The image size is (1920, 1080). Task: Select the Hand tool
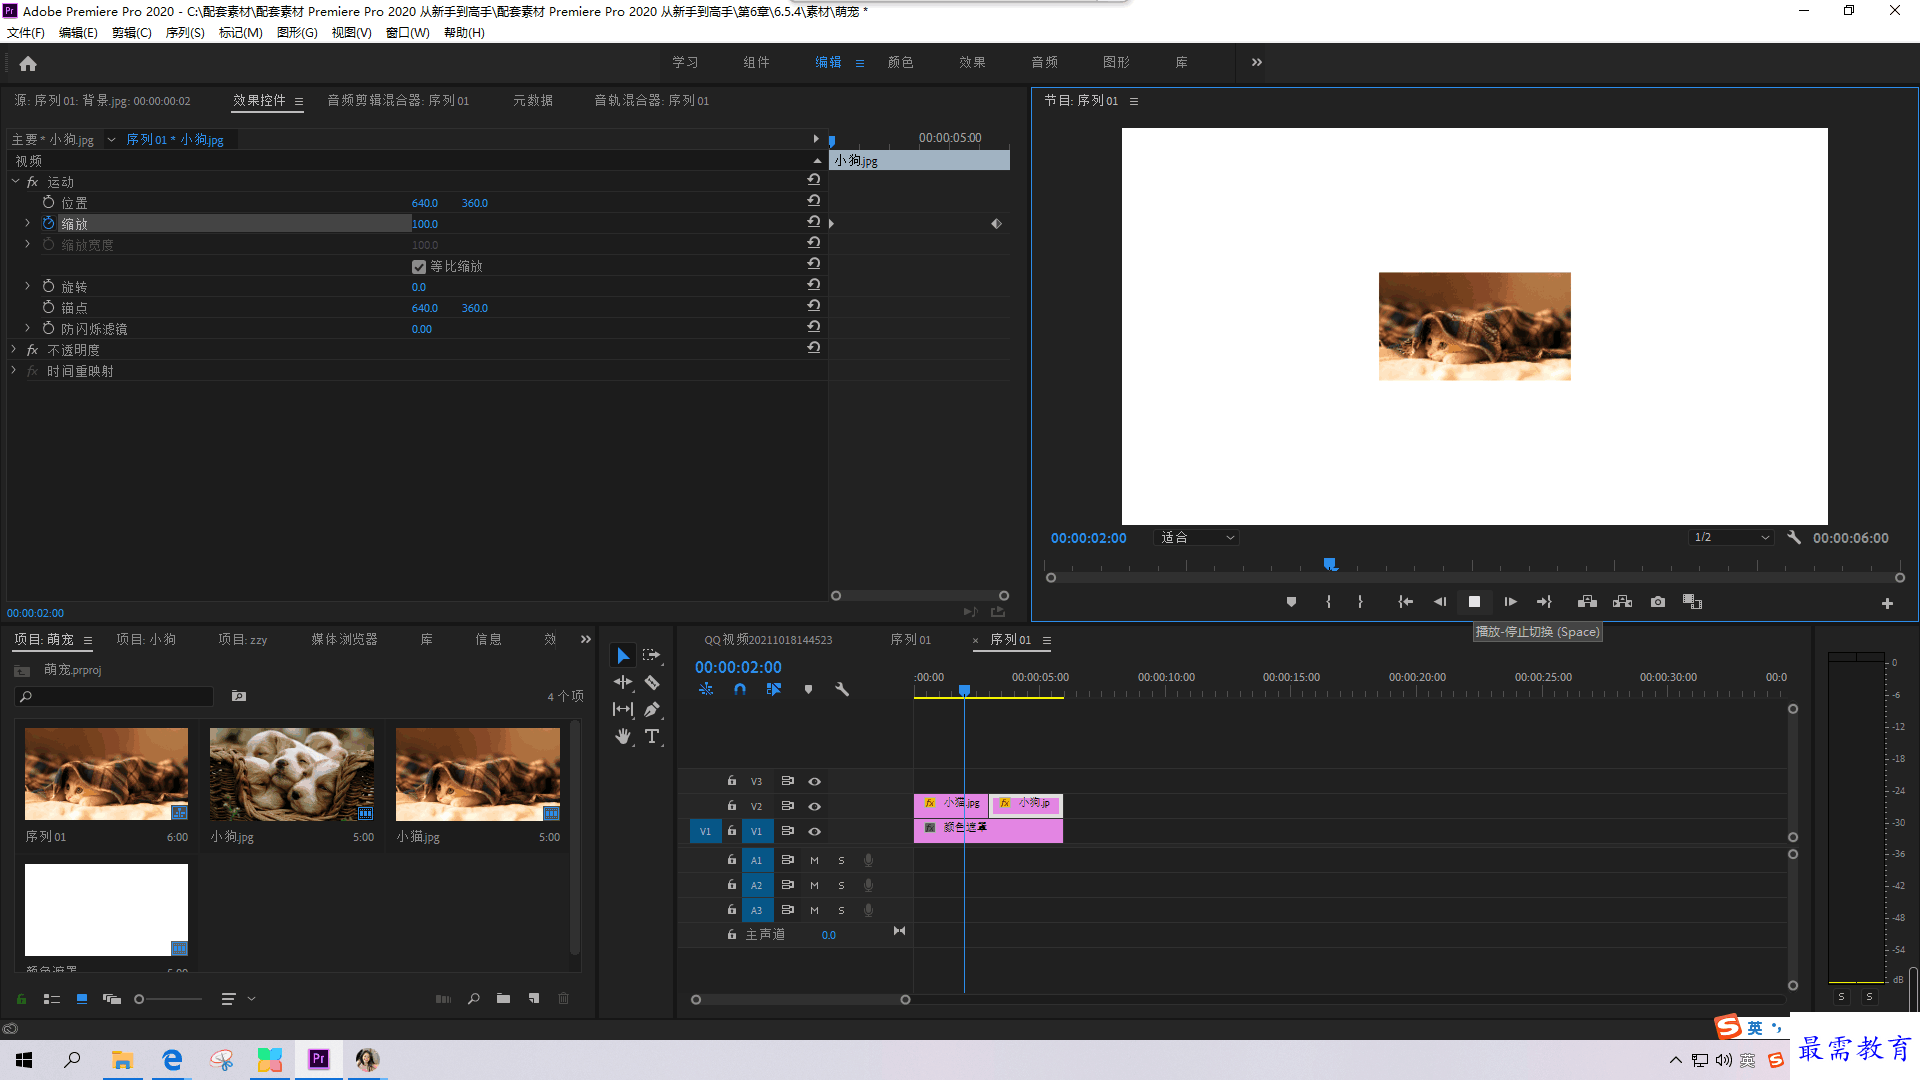(623, 736)
